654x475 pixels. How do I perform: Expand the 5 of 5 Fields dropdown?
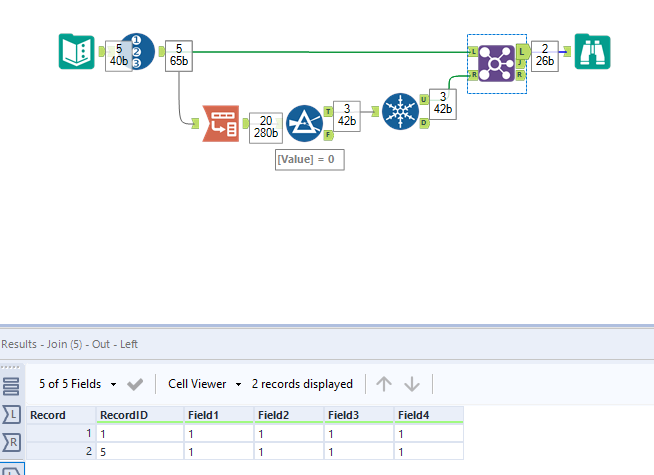78,384
